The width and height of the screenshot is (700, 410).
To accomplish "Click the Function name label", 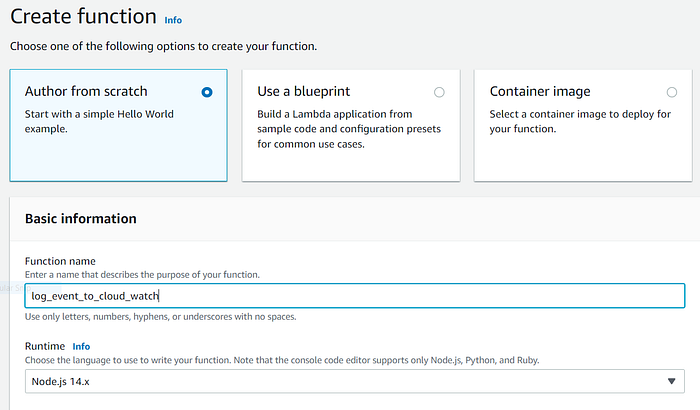I will pos(60,261).
